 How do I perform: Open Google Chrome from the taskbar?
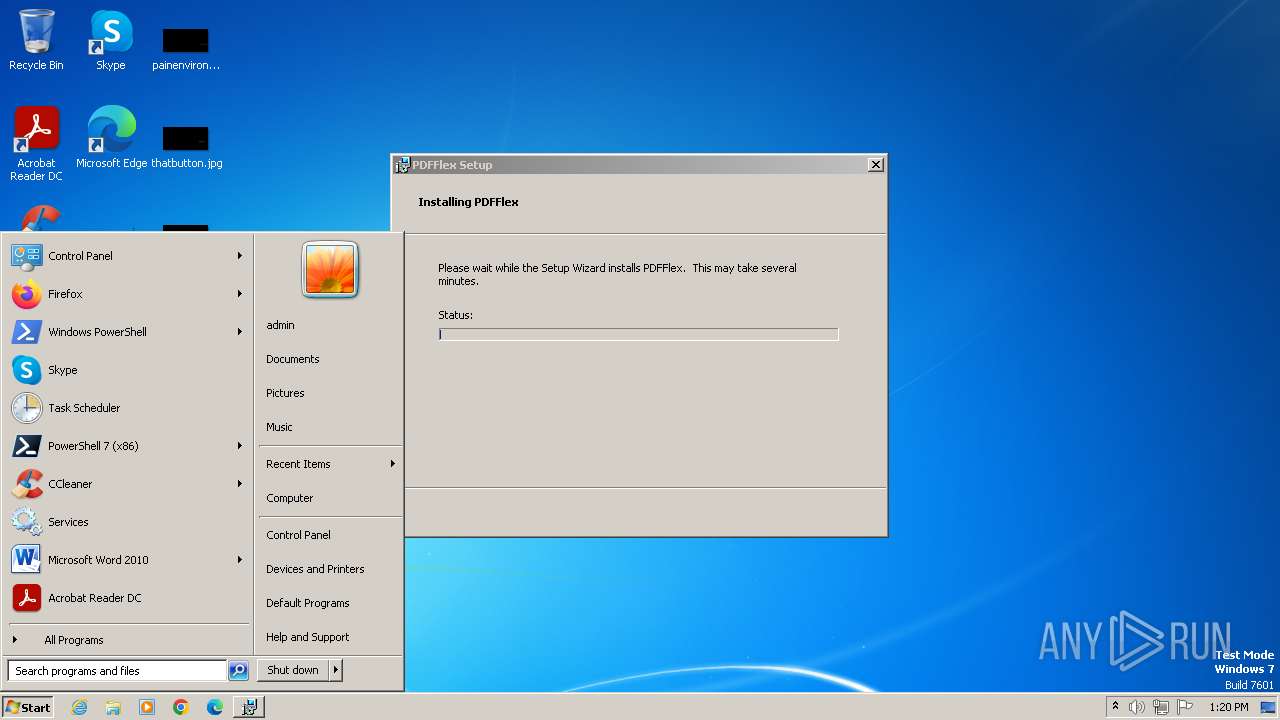pos(181,707)
